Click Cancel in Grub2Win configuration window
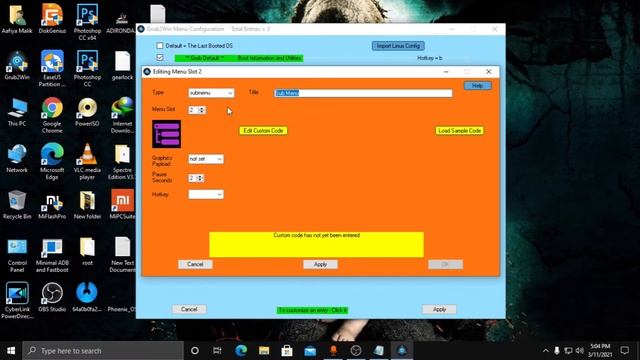Image resolution: width=640 pixels, height=360 pixels. point(189,309)
